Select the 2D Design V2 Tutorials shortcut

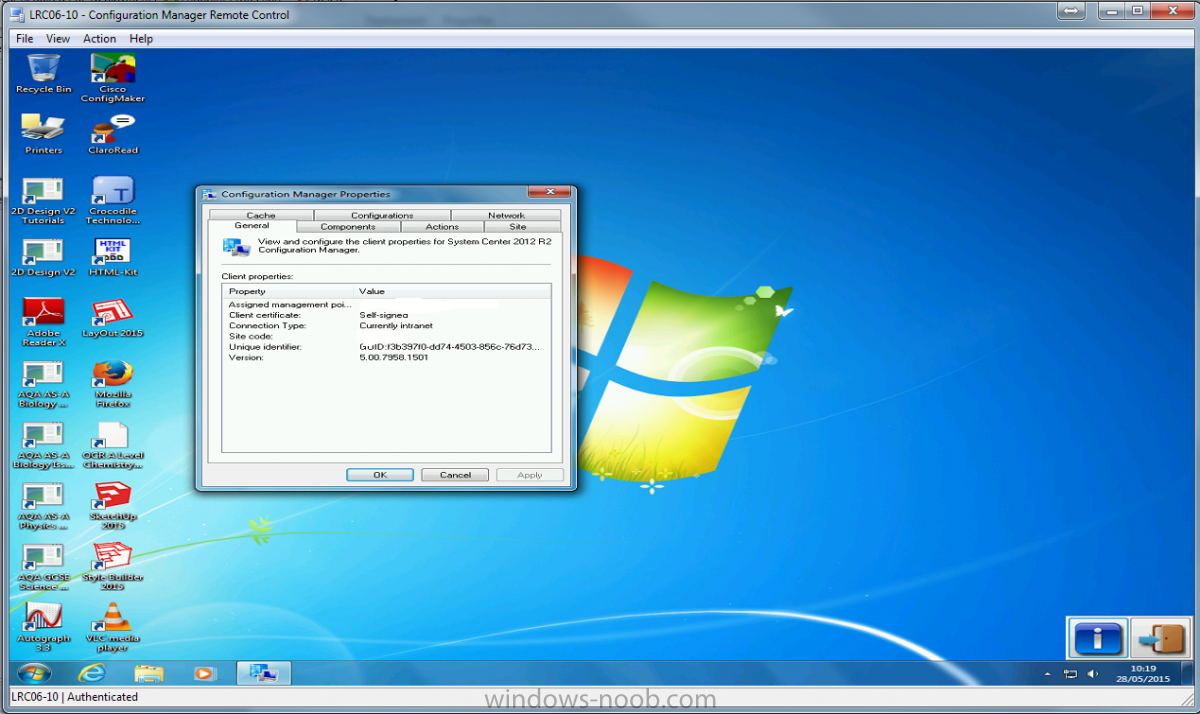pos(43,200)
